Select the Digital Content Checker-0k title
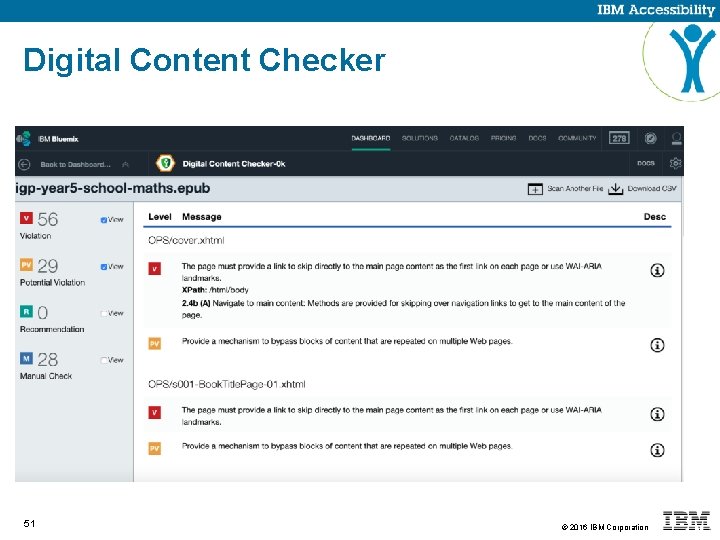 pos(234,164)
